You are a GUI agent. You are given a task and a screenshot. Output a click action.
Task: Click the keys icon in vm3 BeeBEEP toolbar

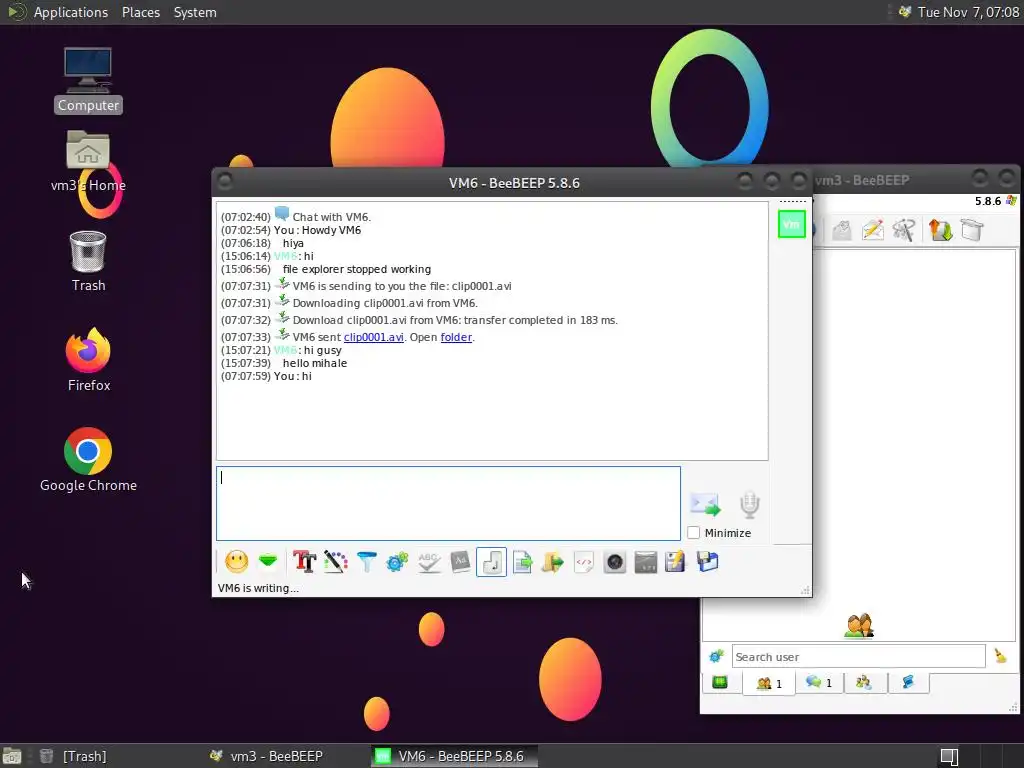[904, 230]
